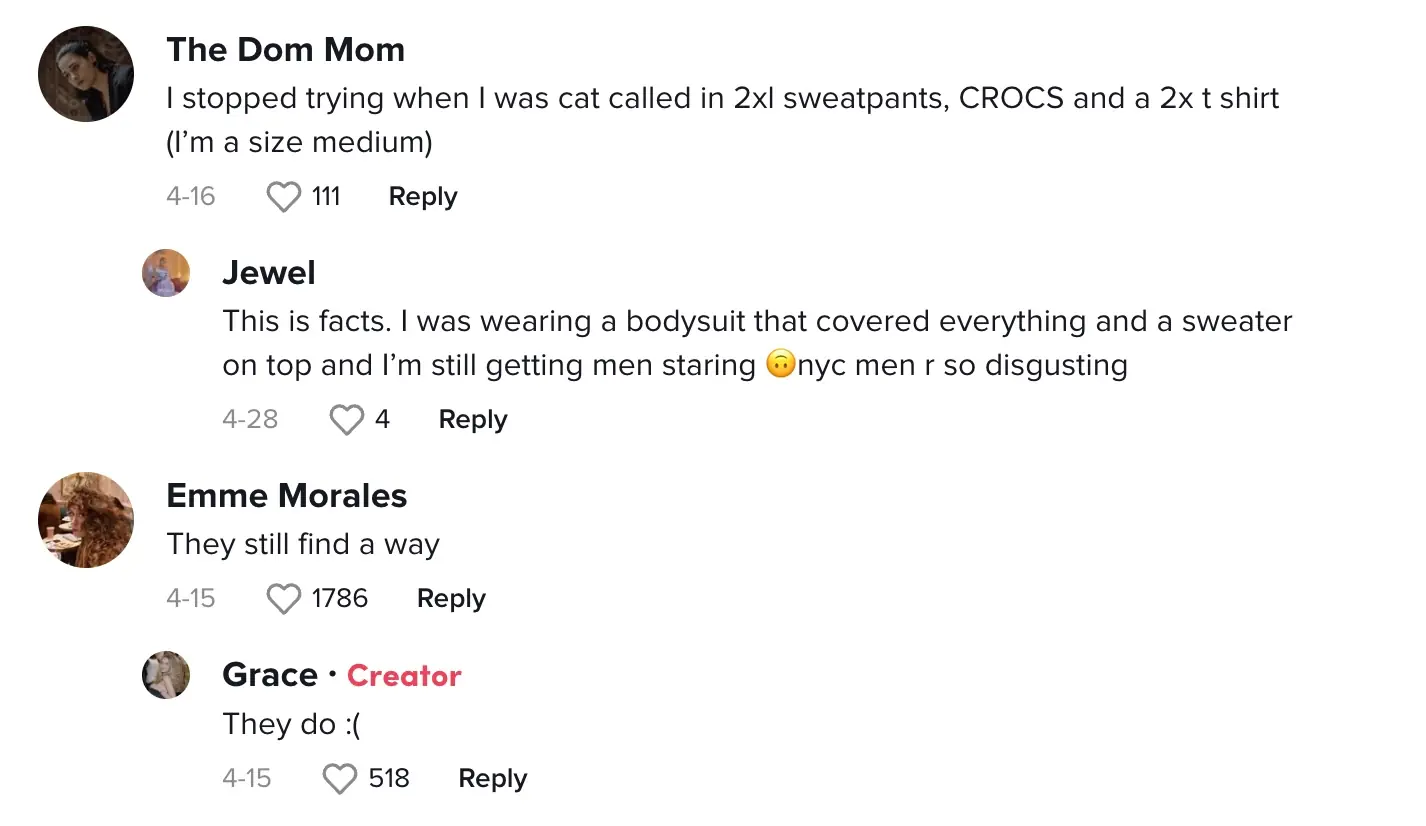1426x826 pixels.
Task: View Emme Morales's avatar photo
Action: tap(86, 520)
